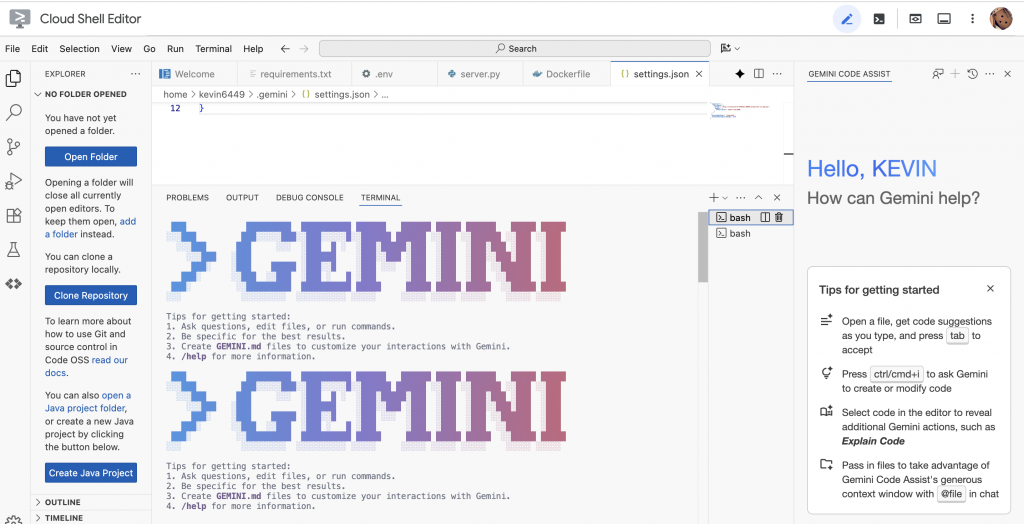
Task: Open the Source Control view
Action: coord(13,147)
